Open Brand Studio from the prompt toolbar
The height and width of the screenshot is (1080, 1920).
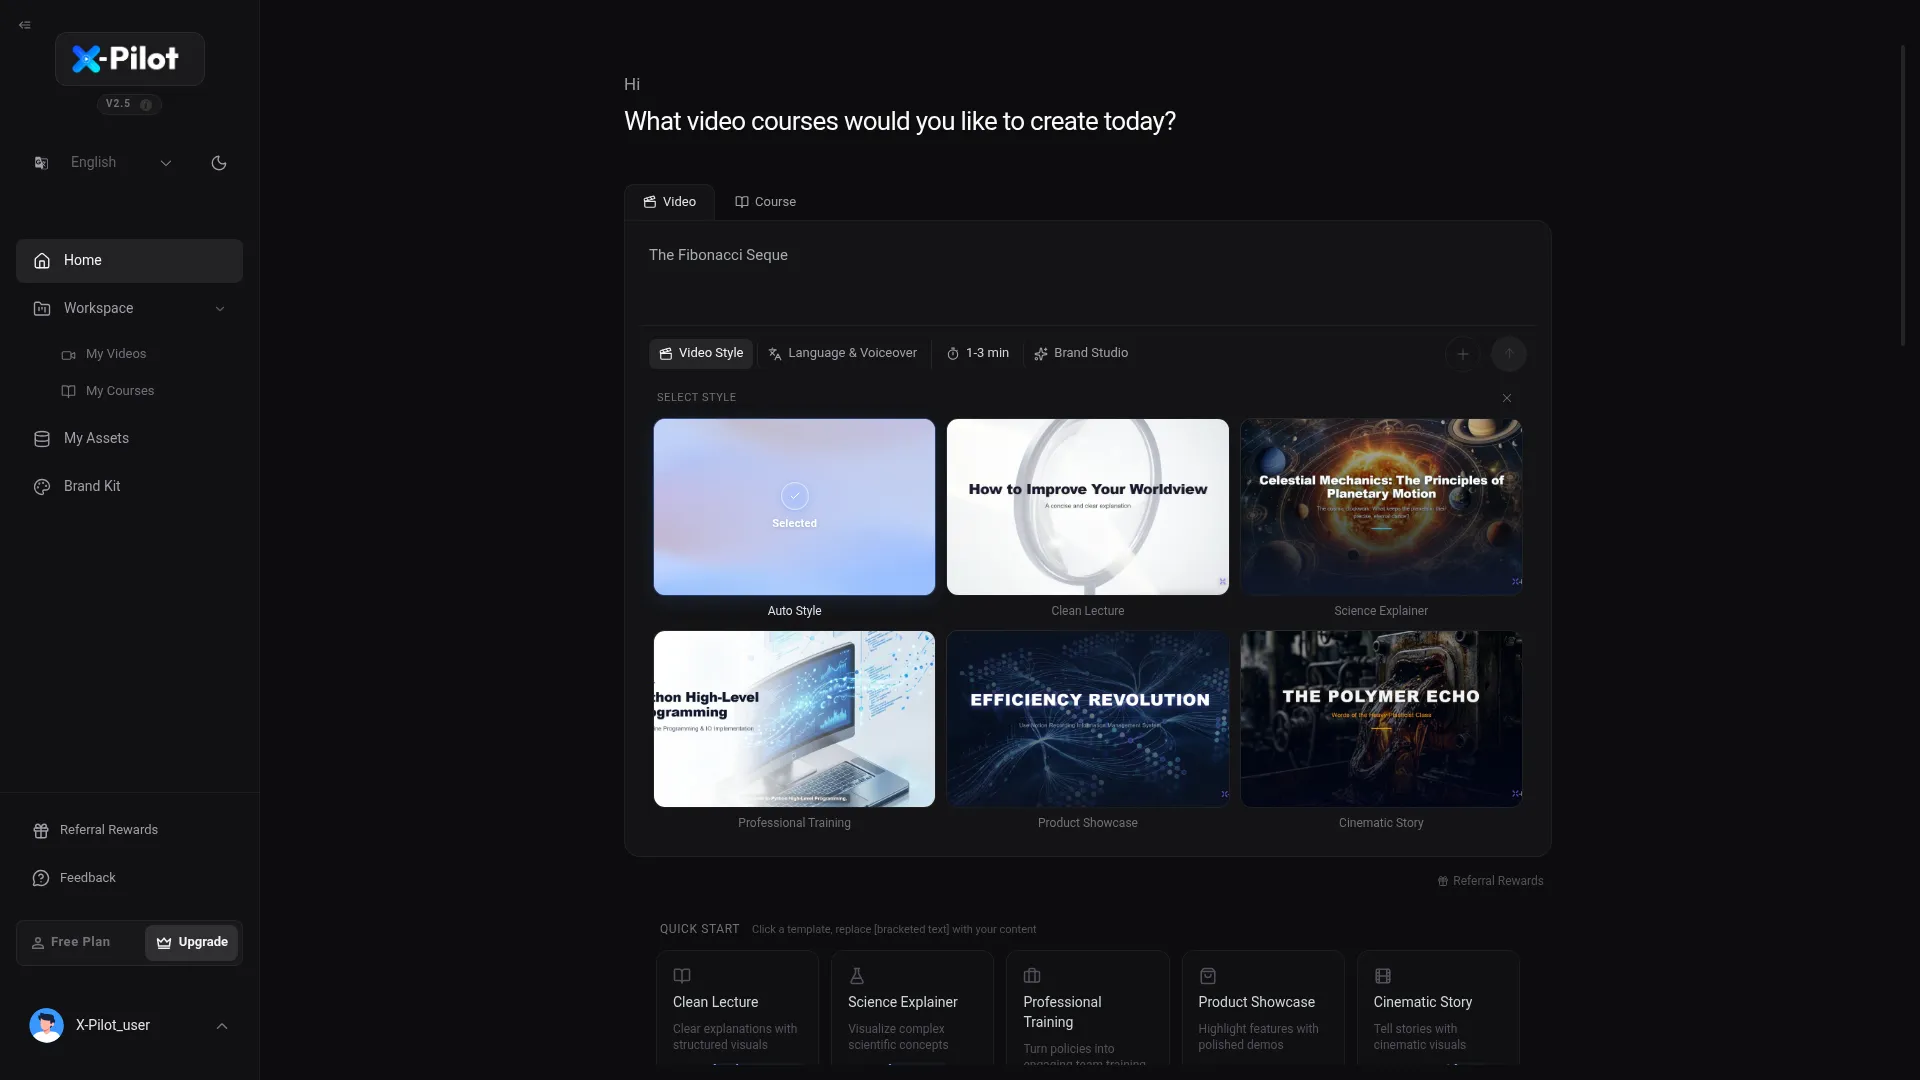1081,354
